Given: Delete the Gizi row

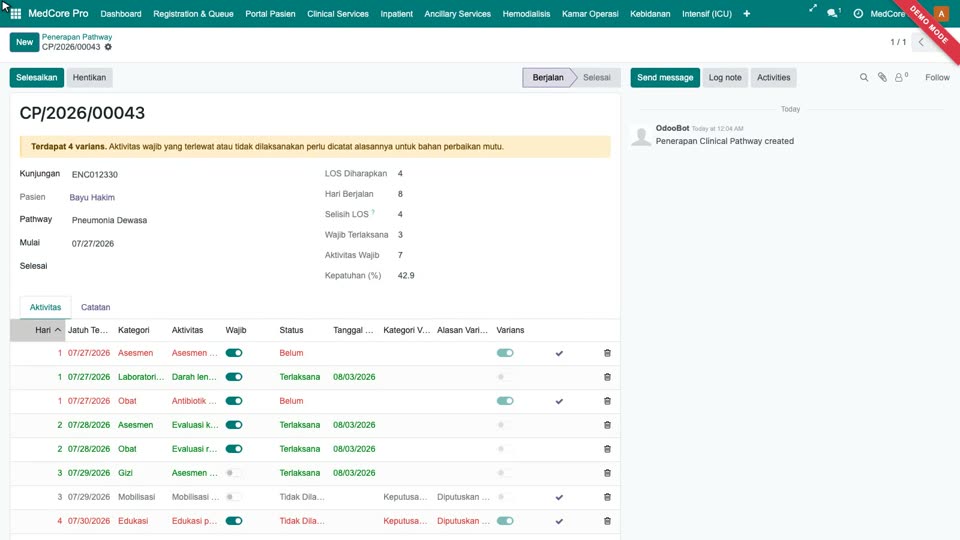Looking at the screenshot, I should [607, 473].
